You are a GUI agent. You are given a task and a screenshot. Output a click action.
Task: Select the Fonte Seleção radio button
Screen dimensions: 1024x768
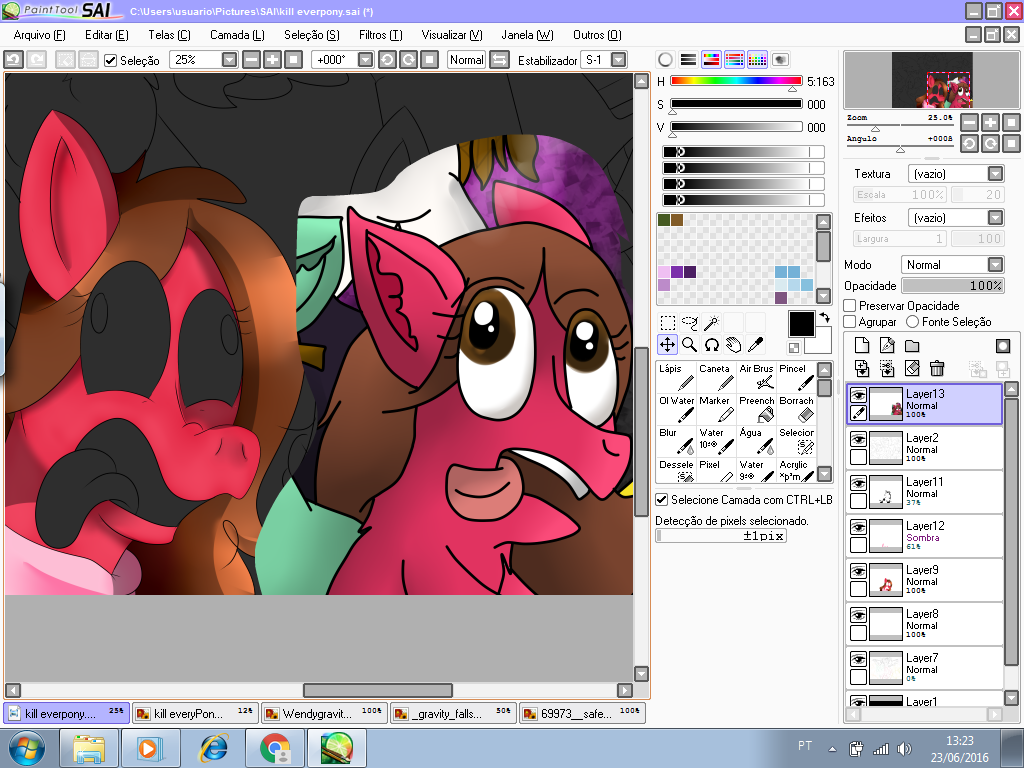(912, 322)
